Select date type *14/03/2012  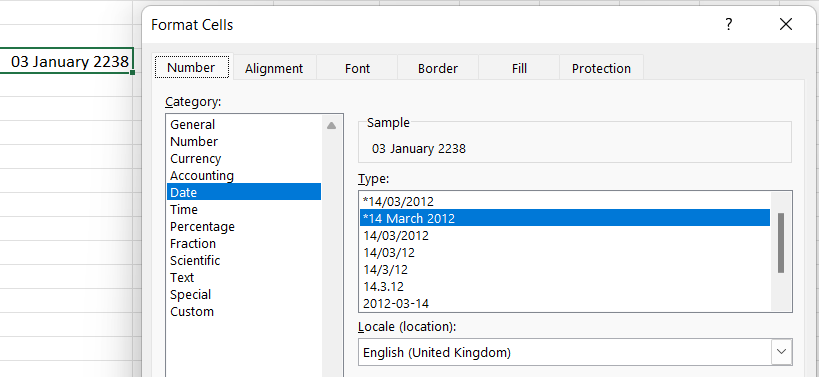tap(565, 201)
